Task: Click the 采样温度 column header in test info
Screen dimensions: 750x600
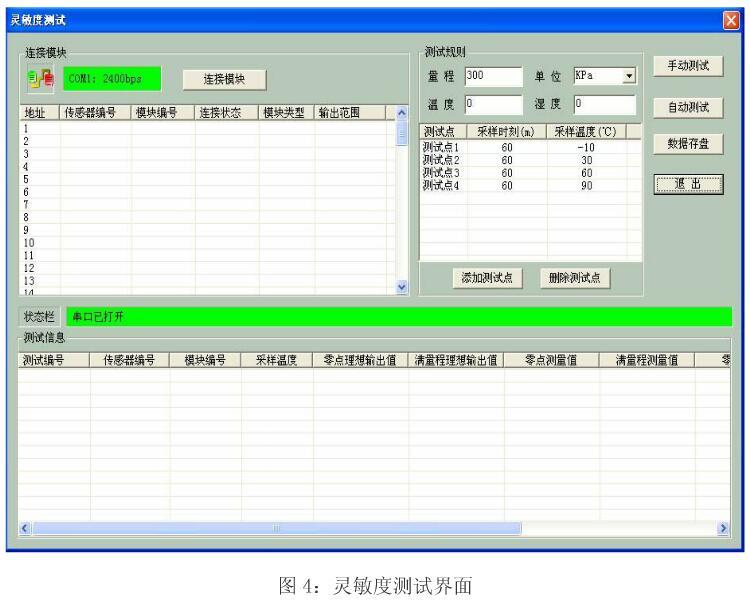Action: click(x=276, y=361)
